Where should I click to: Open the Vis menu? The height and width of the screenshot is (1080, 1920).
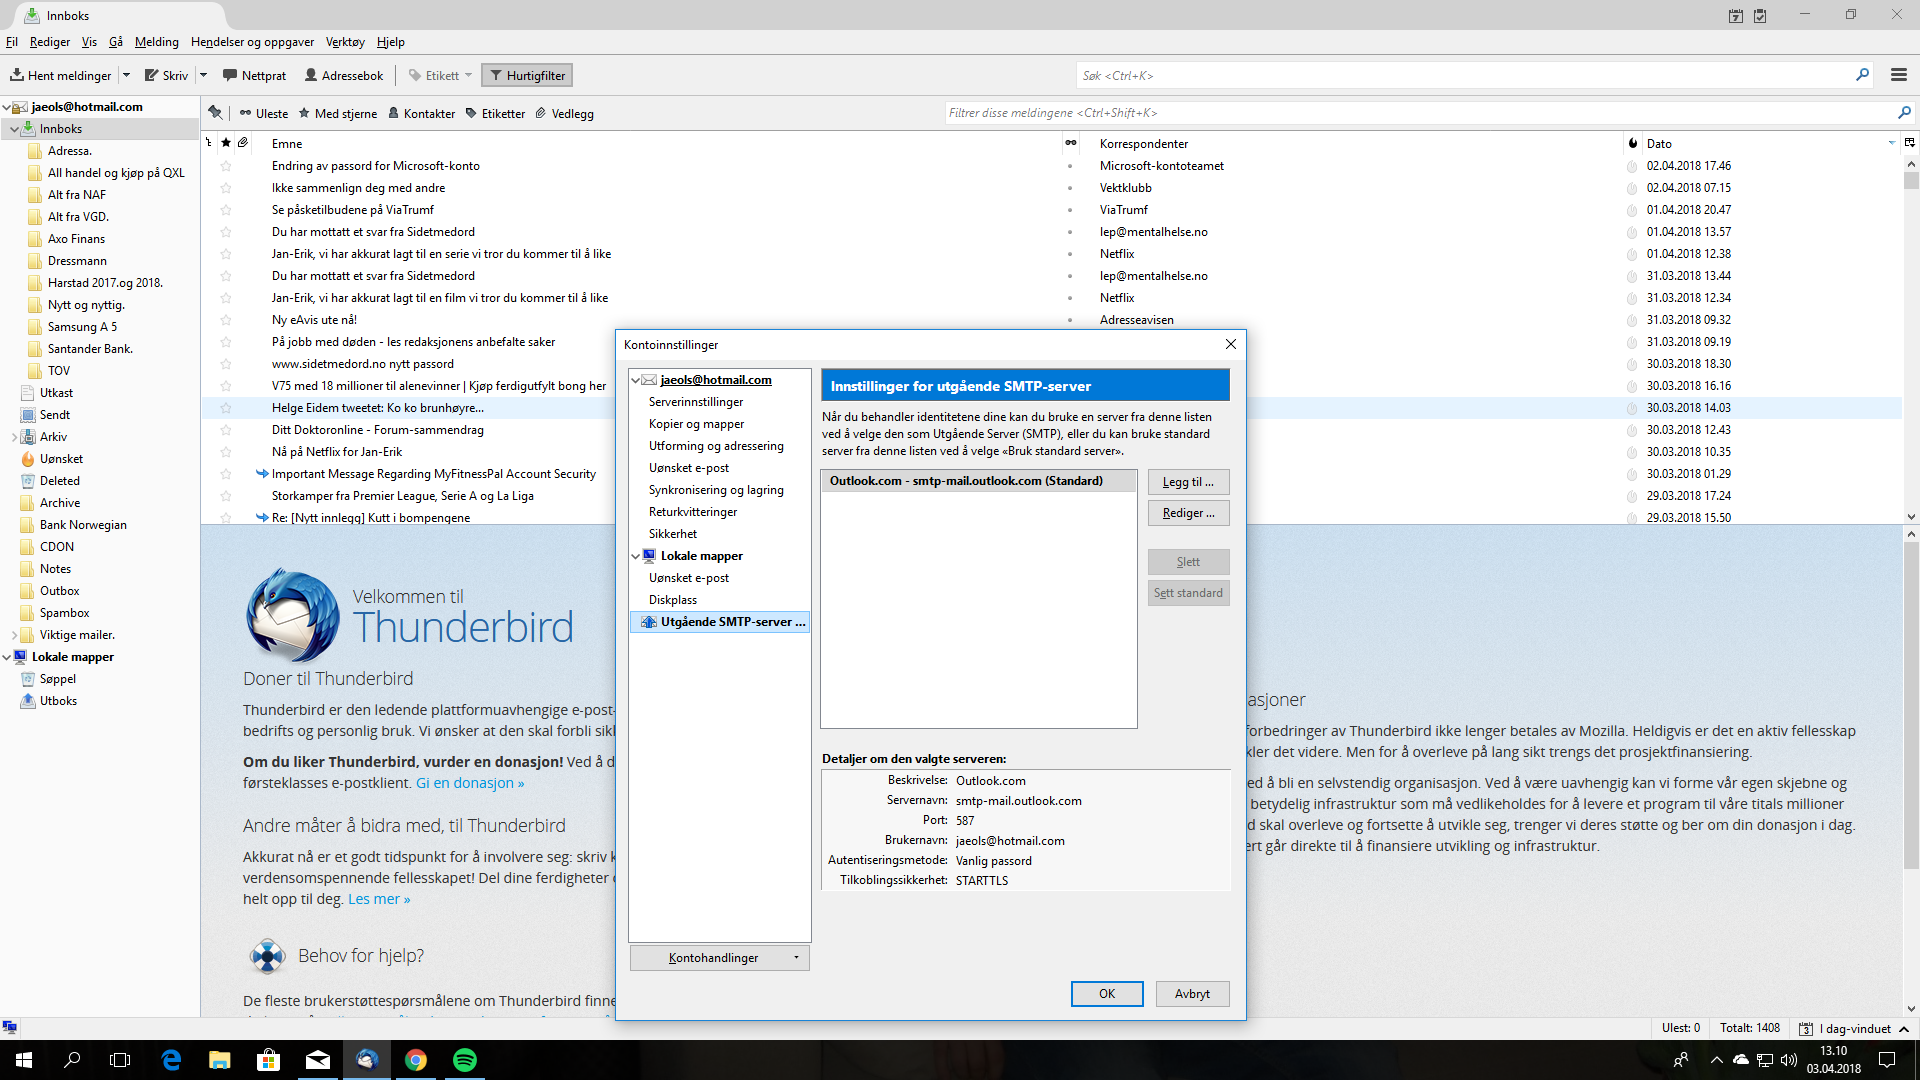tap(89, 42)
